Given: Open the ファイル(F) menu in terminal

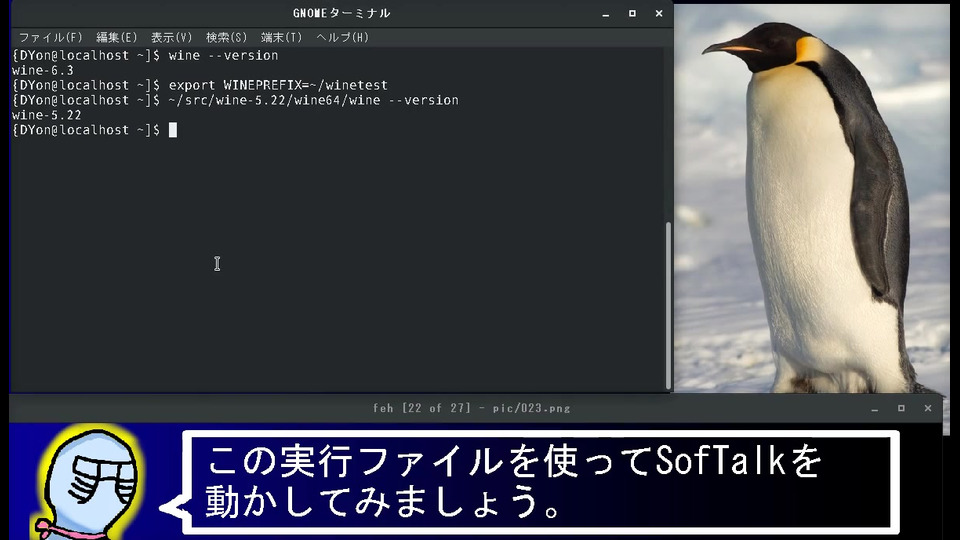Looking at the screenshot, I should coord(50,37).
